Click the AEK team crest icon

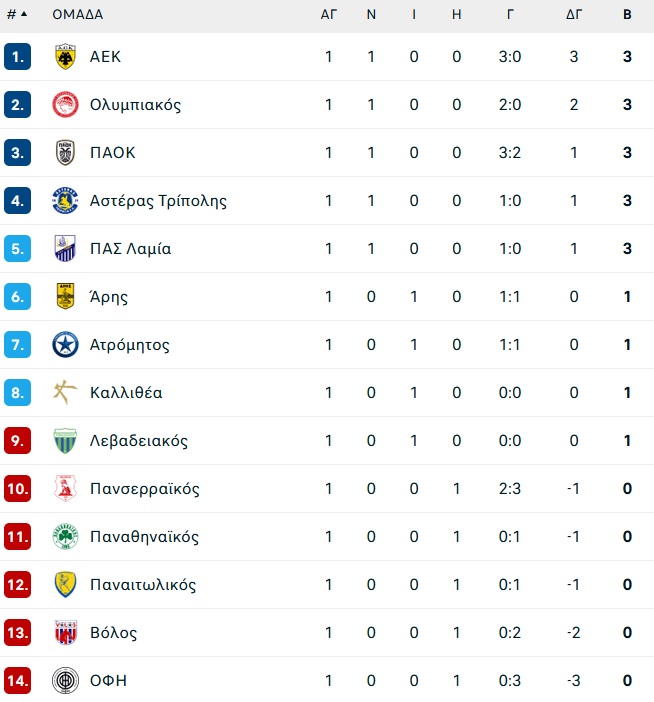65,57
